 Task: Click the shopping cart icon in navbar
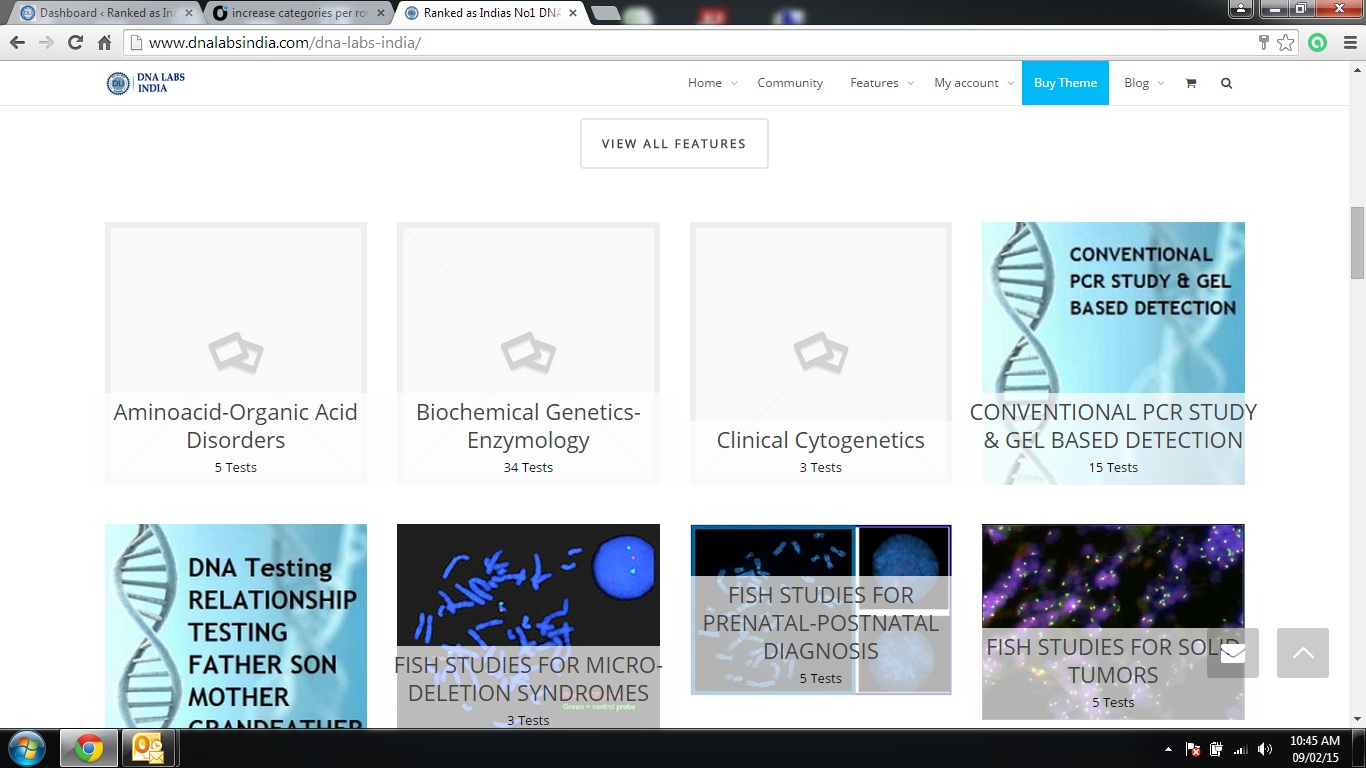click(1190, 83)
